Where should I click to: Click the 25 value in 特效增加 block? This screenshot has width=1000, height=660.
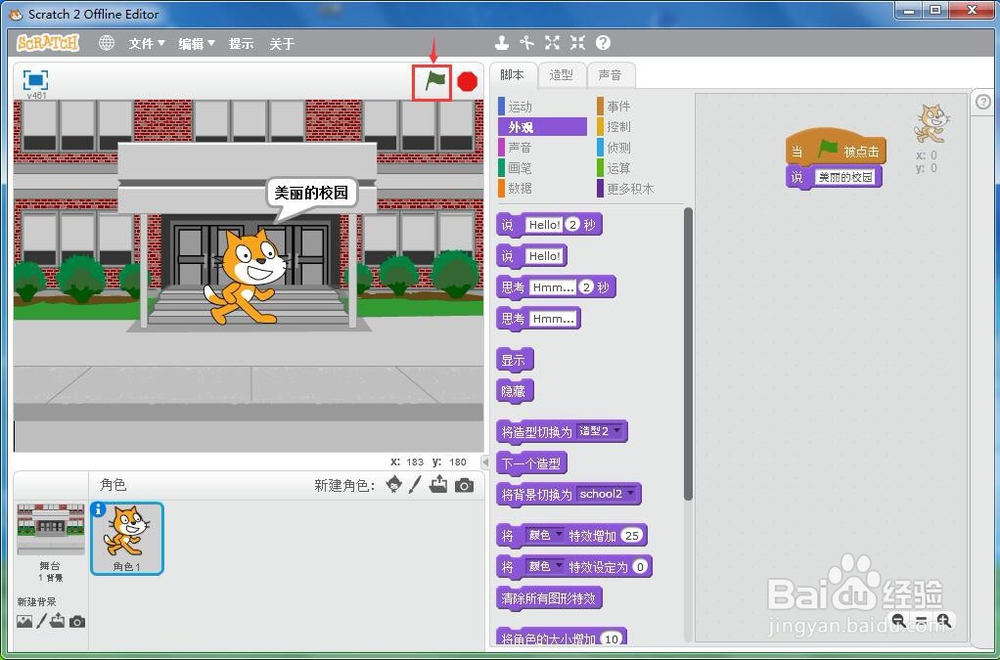[632, 535]
